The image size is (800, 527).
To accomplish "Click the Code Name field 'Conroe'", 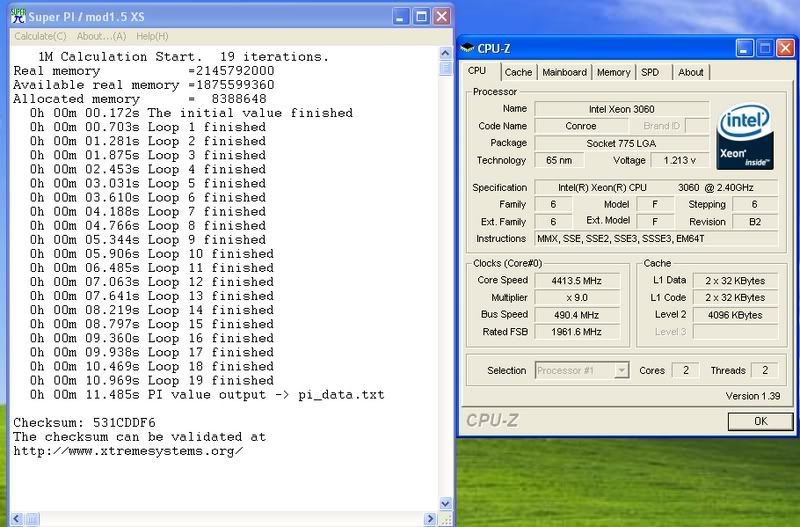I will (581, 126).
